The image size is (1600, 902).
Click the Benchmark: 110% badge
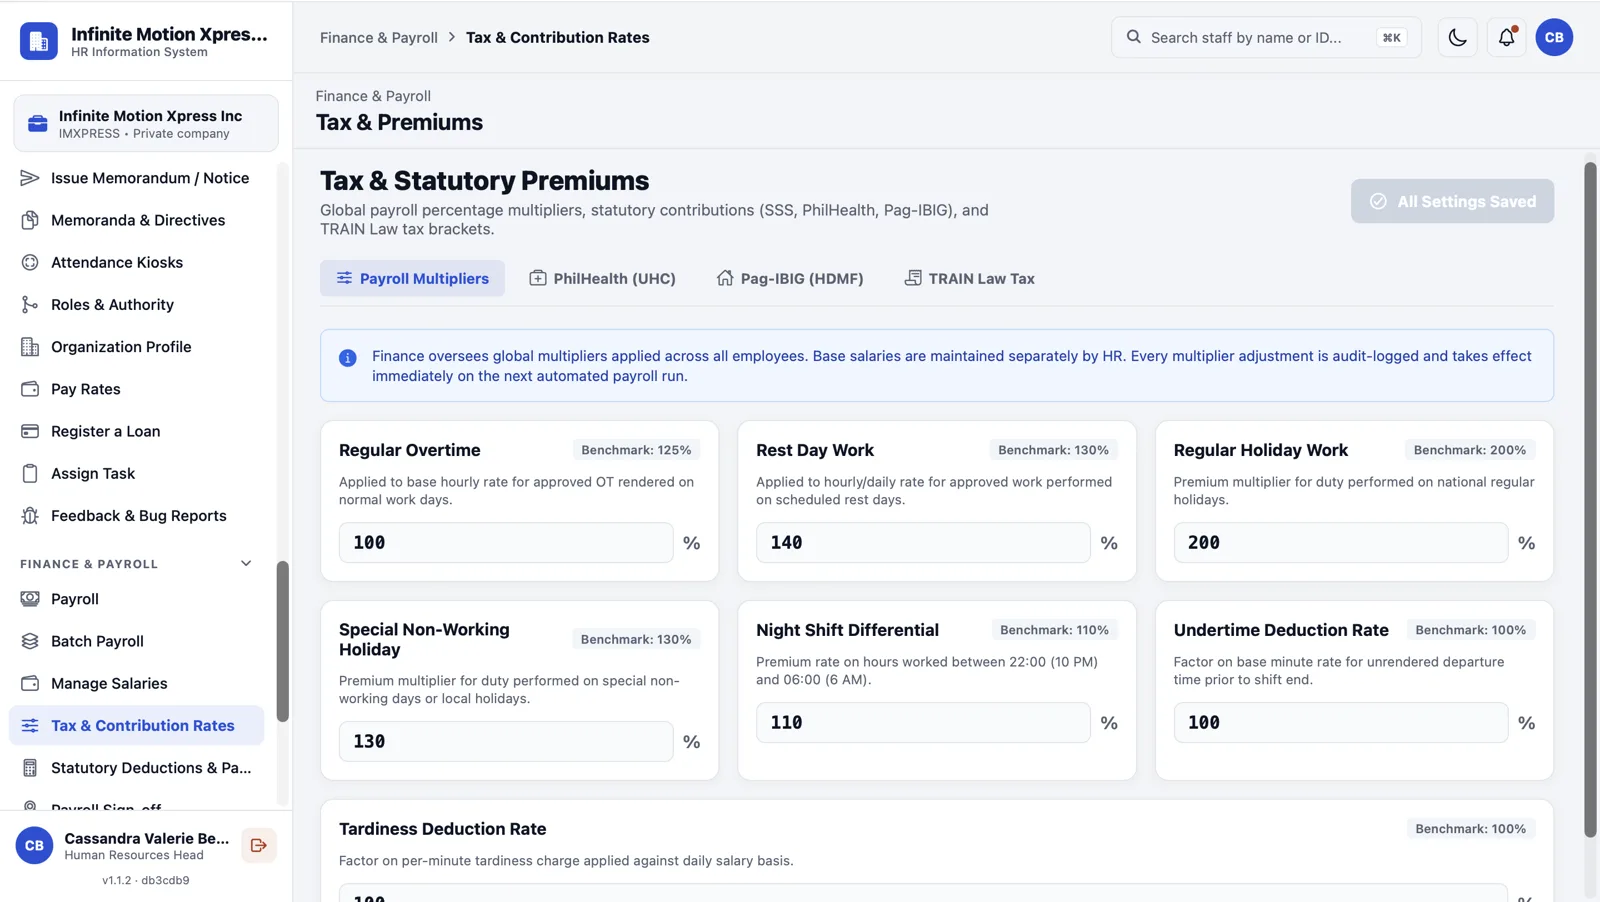click(1054, 630)
